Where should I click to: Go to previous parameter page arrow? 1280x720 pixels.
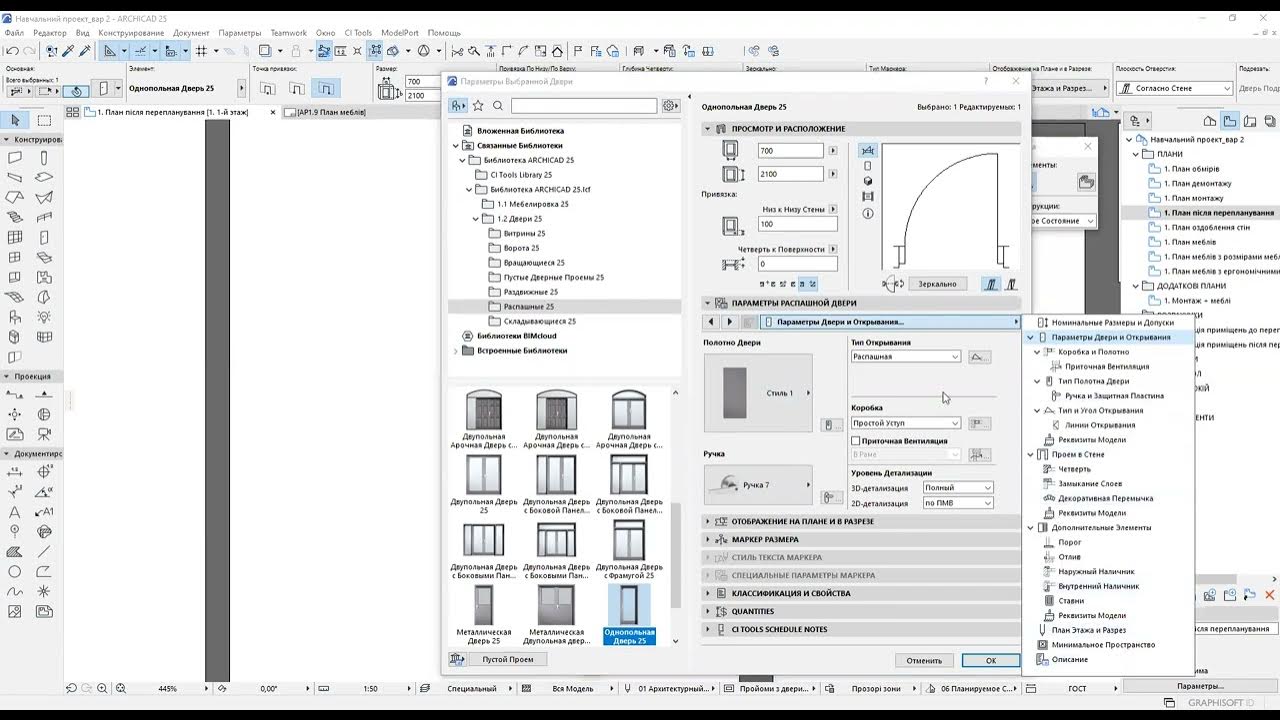712,322
